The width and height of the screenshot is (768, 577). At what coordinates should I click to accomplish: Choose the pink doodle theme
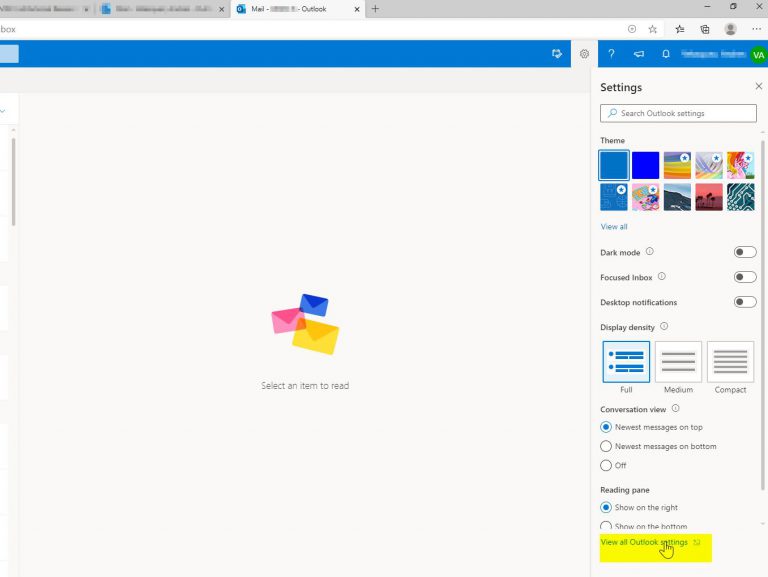[x=646, y=197]
